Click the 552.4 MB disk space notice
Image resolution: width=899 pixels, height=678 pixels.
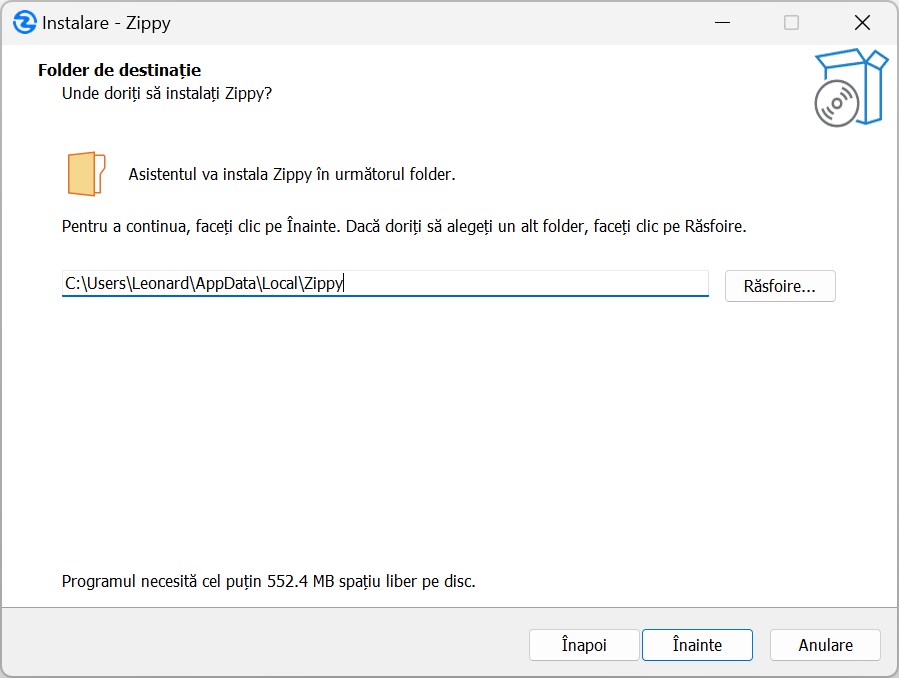point(268,581)
